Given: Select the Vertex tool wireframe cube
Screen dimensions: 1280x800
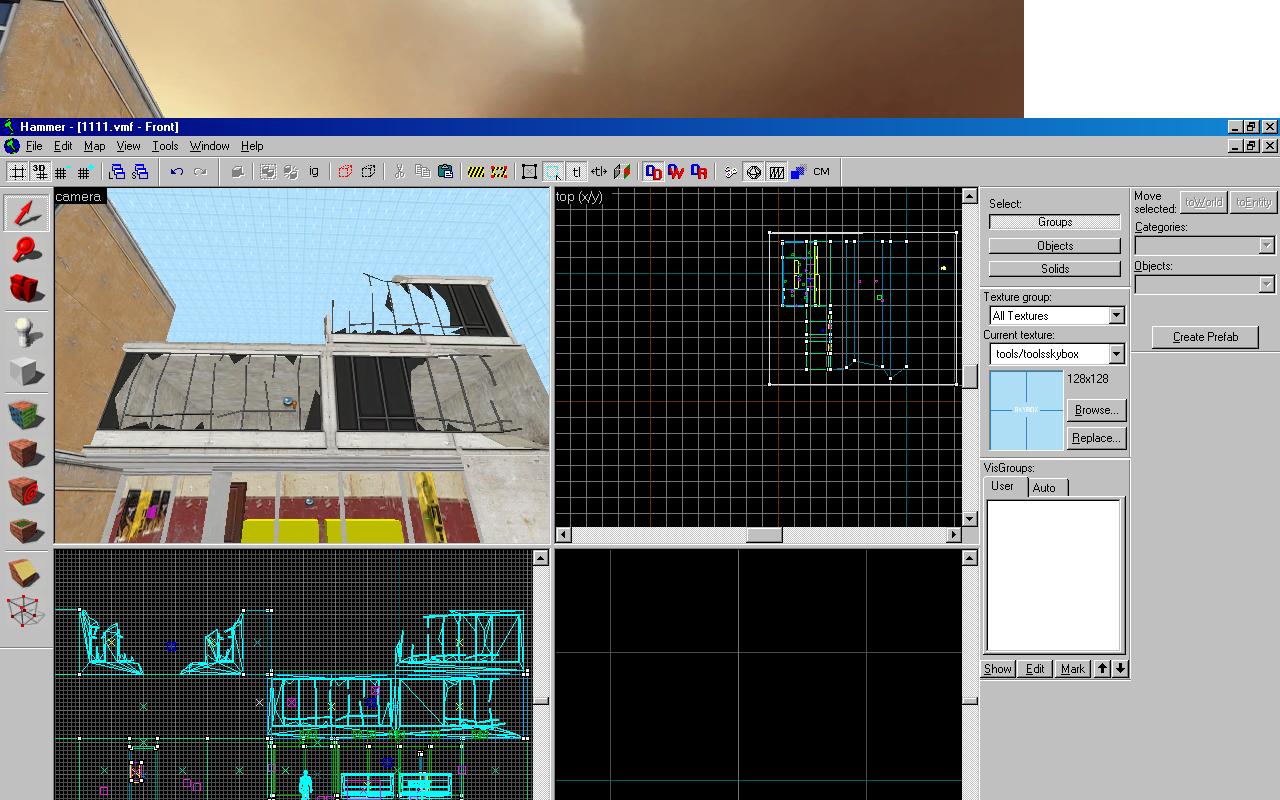Looking at the screenshot, I should 27,611.
